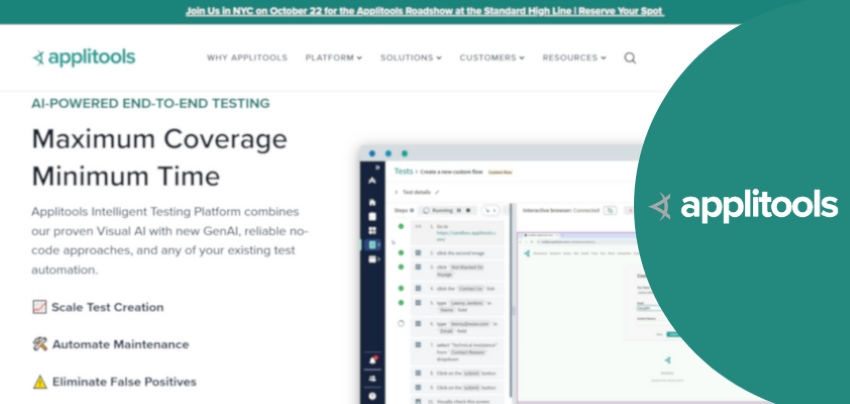850x404 pixels.
Task: Select step 4 'click the Contact Us link'
Action: point(458,288)
